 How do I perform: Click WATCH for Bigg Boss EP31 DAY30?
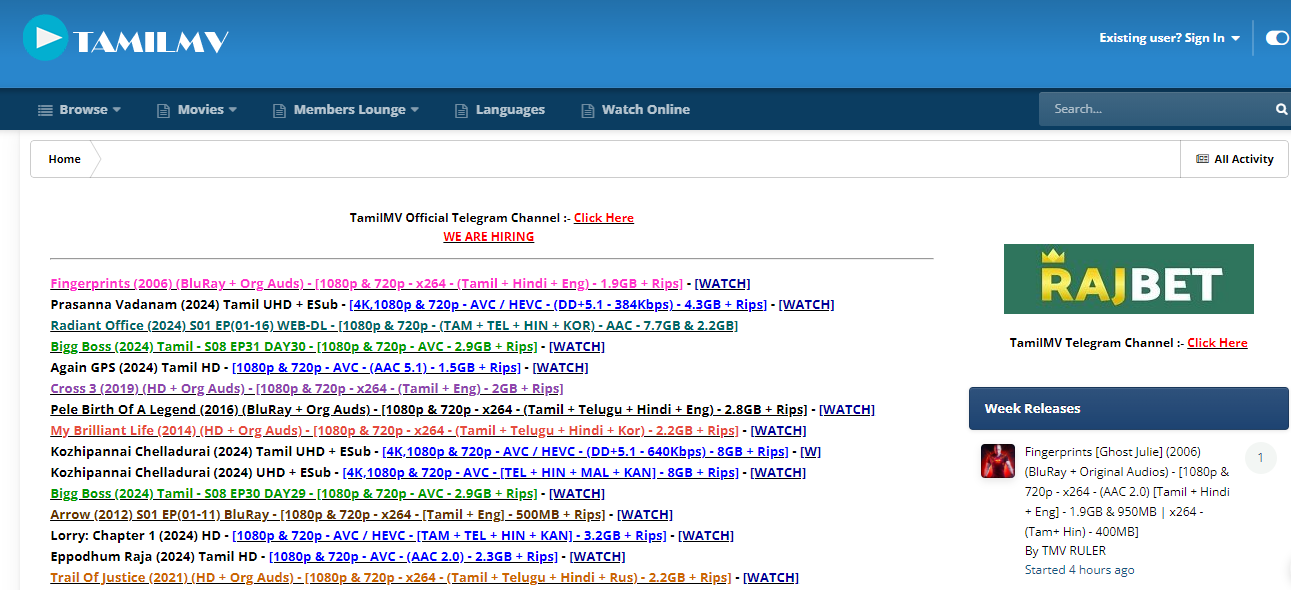(577, 347)
